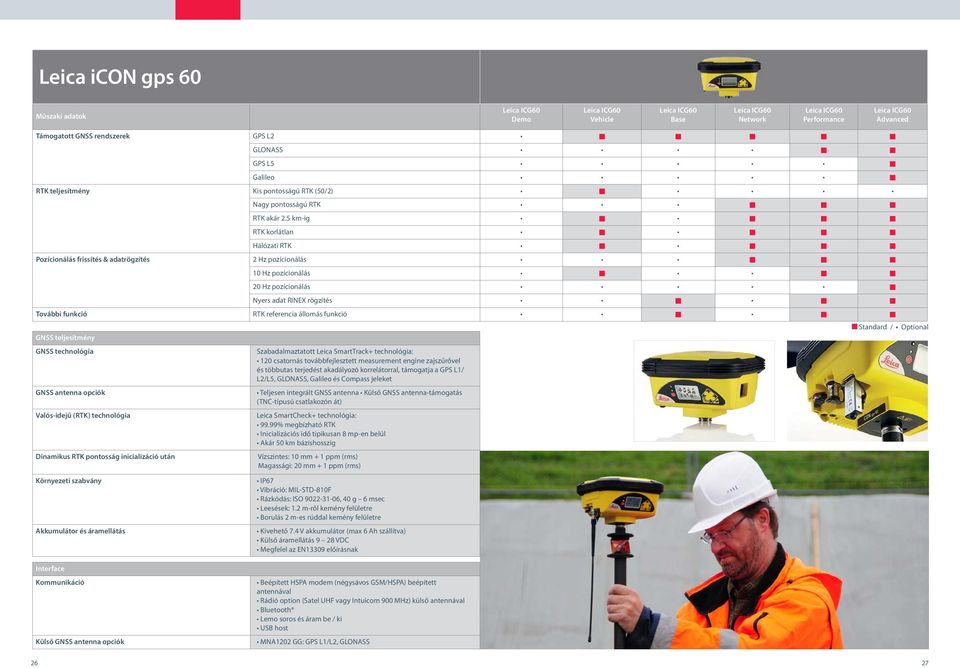The height and width of the screenshot is (668, 960).
Task: Click page number 26
Action: pyautogui.click(x=34, y=663)
